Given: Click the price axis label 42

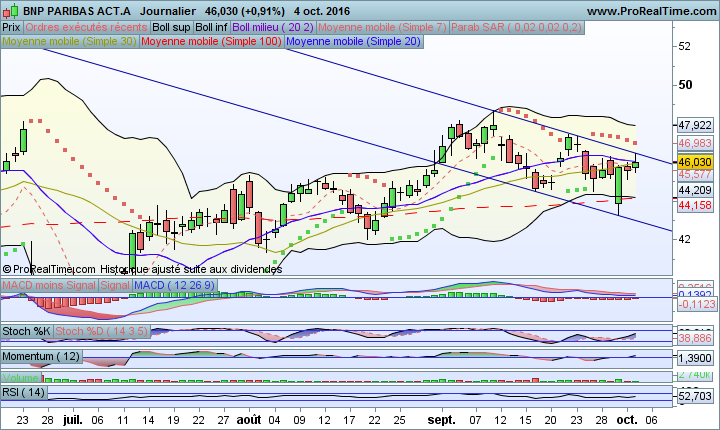Looking at the screenshot, I should pos(684,239).
